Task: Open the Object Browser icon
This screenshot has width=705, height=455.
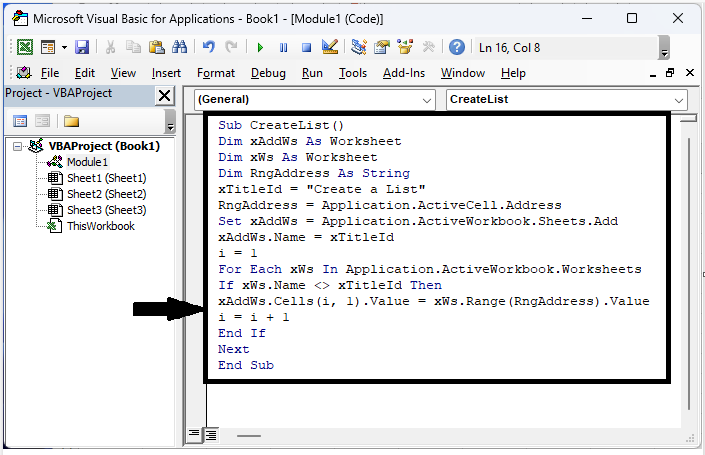Action: tap(405, 47)
